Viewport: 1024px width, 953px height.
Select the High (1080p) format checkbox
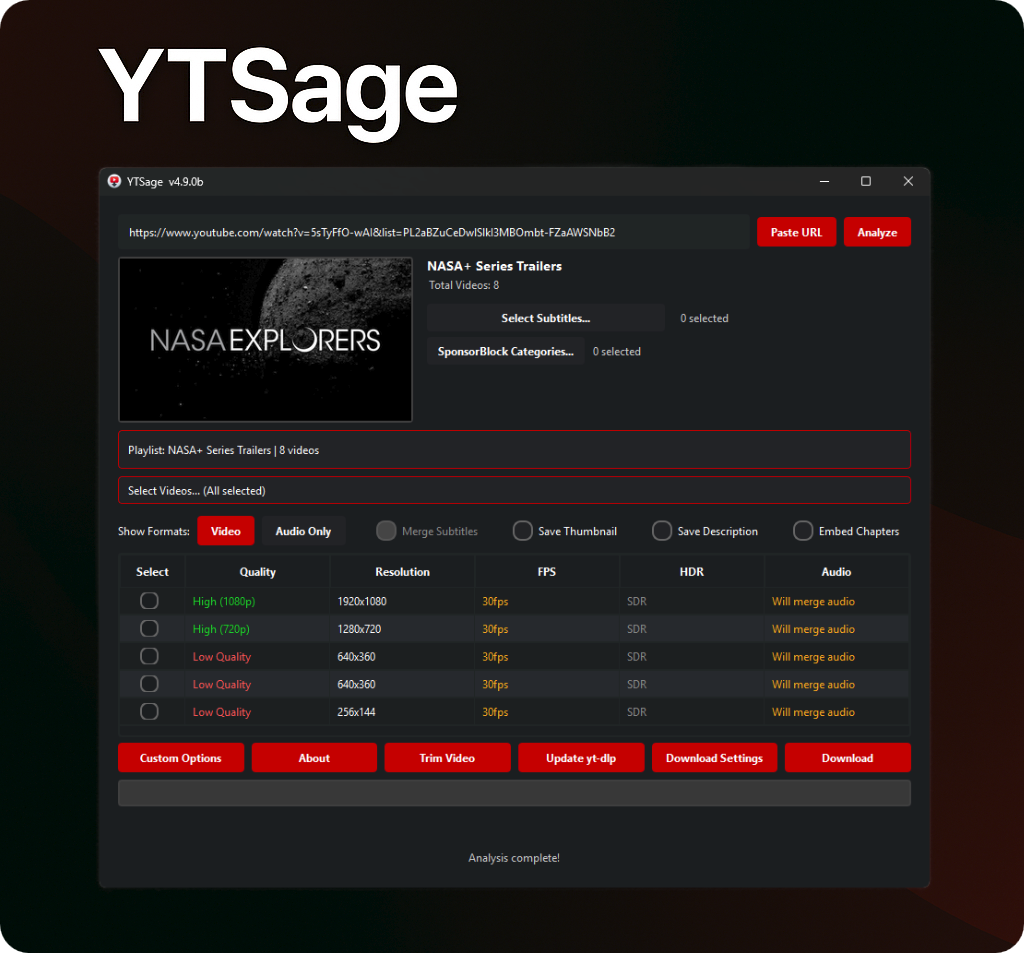[149, 600]
